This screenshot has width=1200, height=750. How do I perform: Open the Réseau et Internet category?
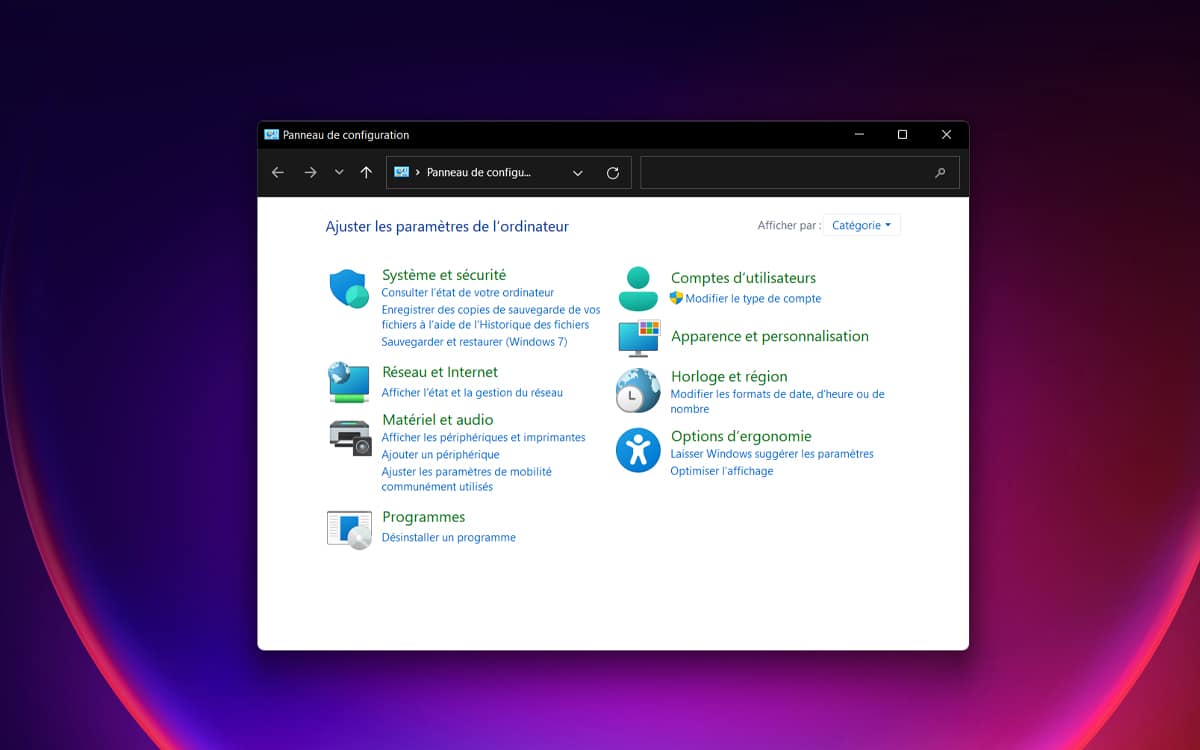point(440,372)
